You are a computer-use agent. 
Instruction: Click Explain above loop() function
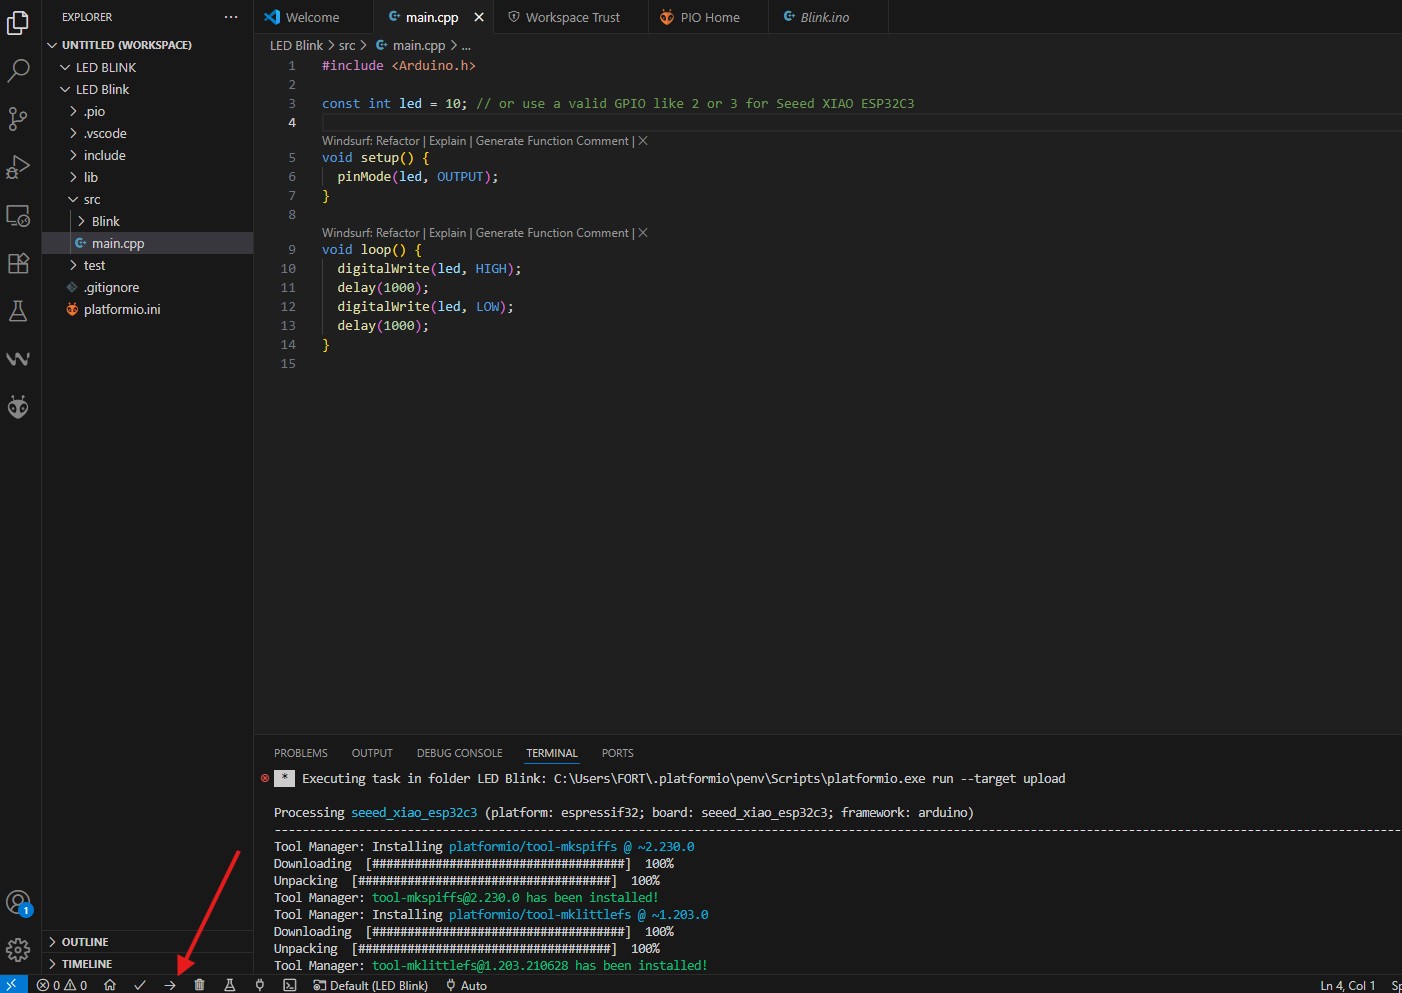pyautogui.click(x=447, y=233)
